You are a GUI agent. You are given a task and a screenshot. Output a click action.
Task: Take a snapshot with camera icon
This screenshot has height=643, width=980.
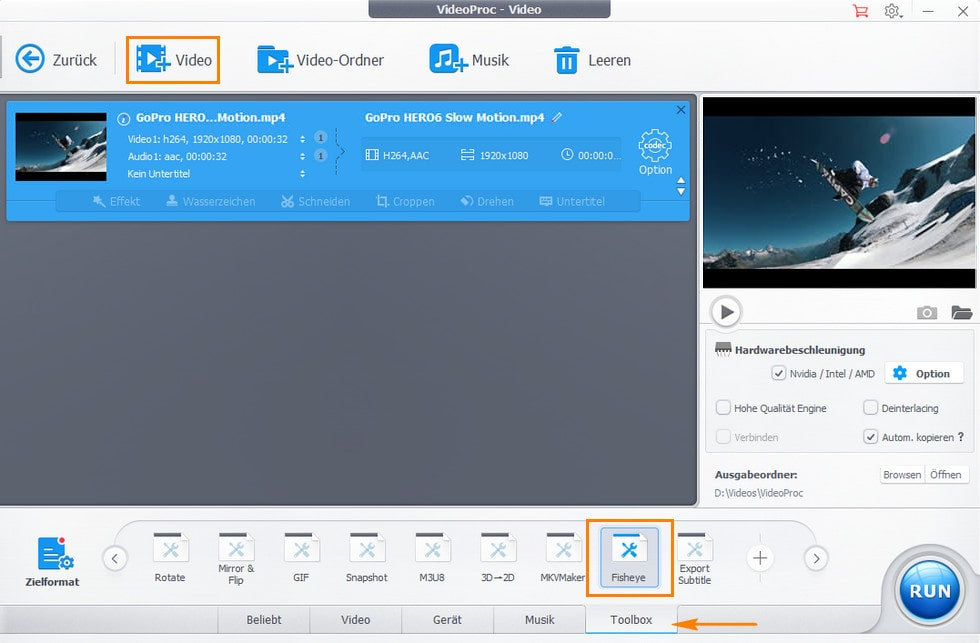click(927, 312)
